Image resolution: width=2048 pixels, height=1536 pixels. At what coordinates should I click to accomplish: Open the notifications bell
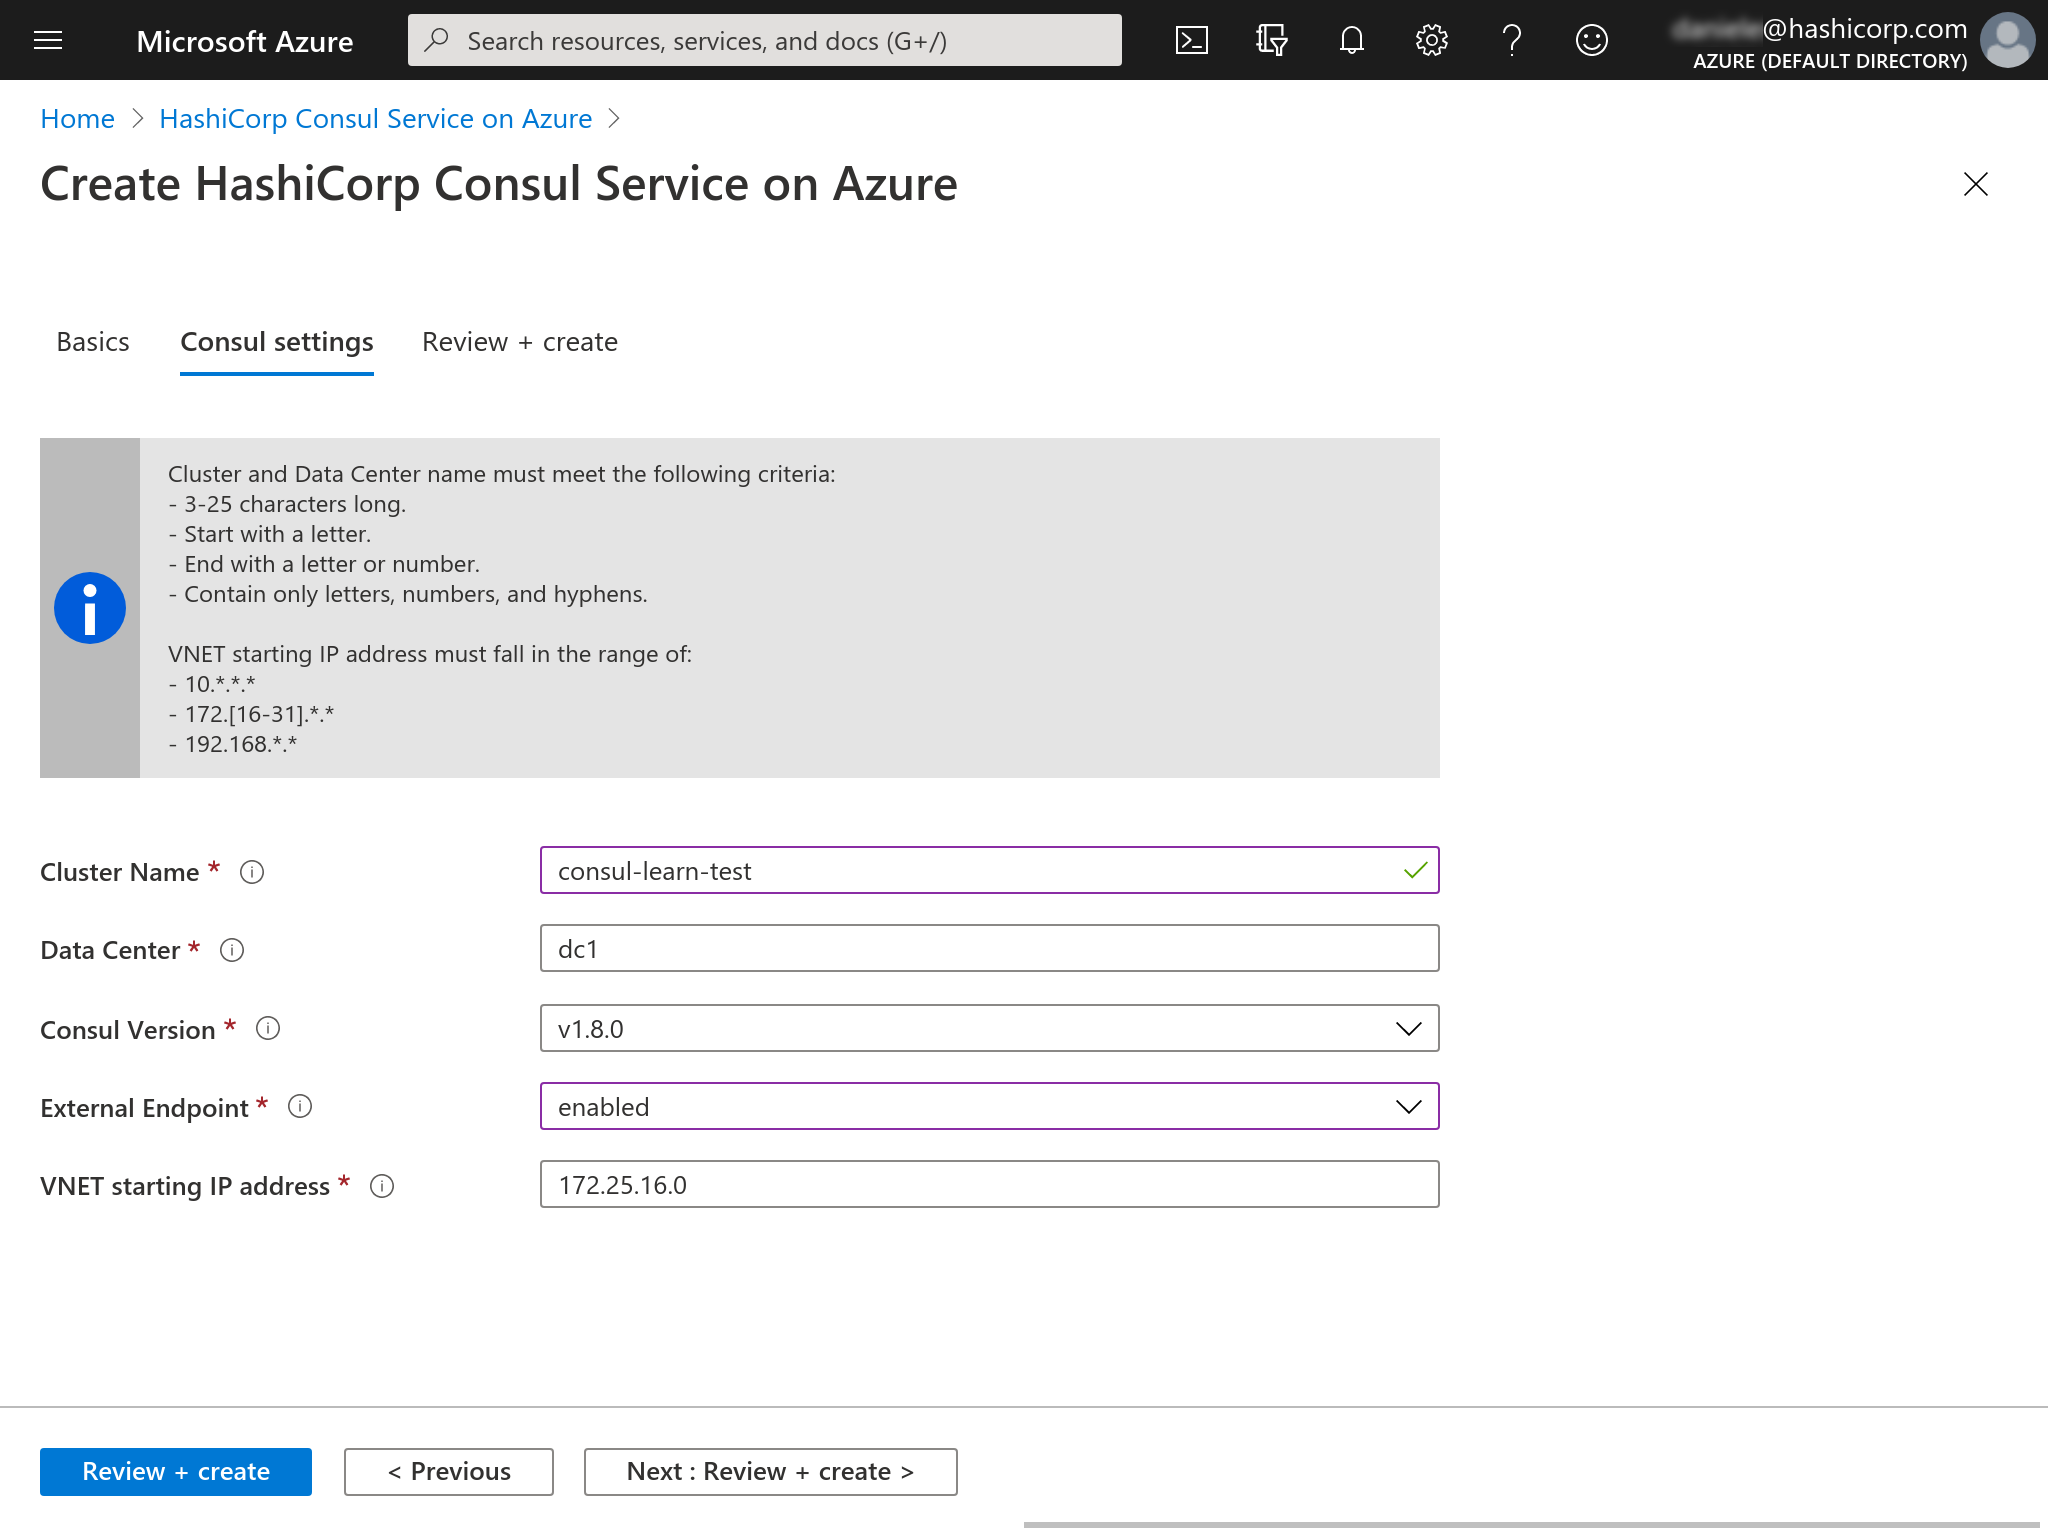coord(1351,40)
